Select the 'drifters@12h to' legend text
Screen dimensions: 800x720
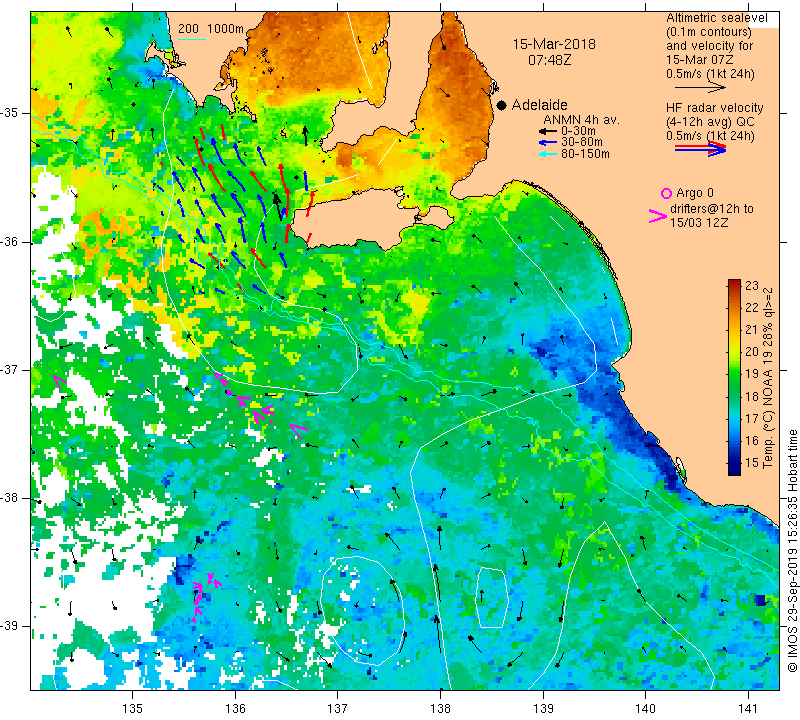(711, 209)
